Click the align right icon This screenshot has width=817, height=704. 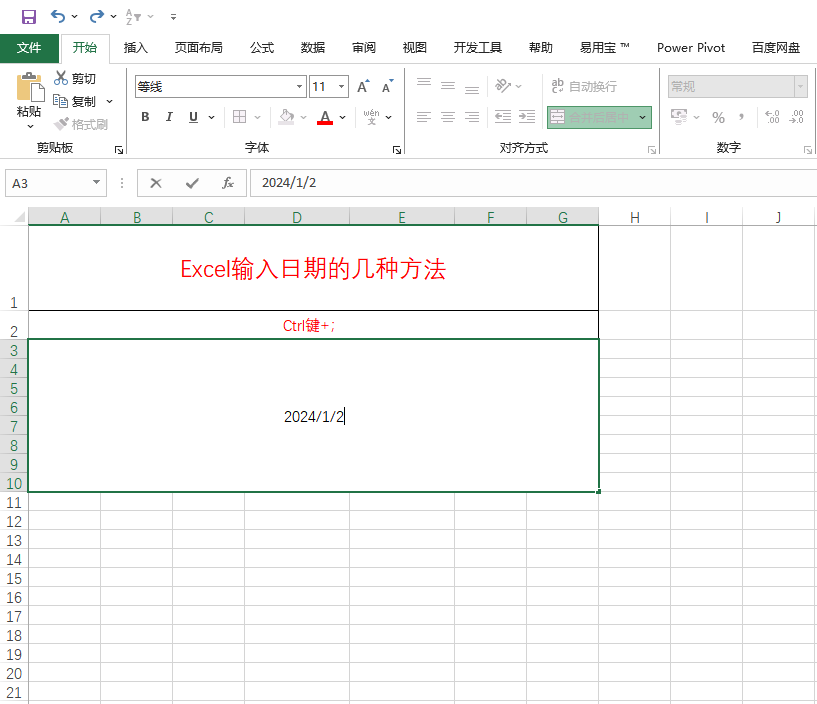coord(472,117)
